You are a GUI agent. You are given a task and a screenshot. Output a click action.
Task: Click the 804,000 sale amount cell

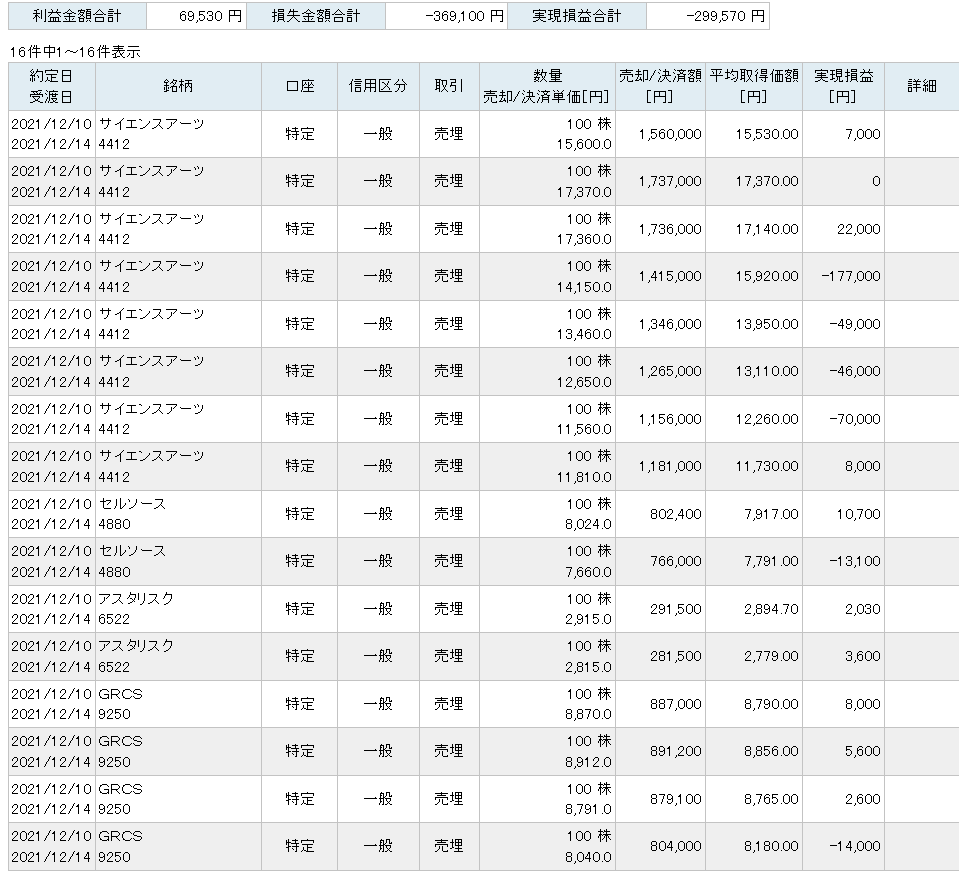click(x=660, y=846)
